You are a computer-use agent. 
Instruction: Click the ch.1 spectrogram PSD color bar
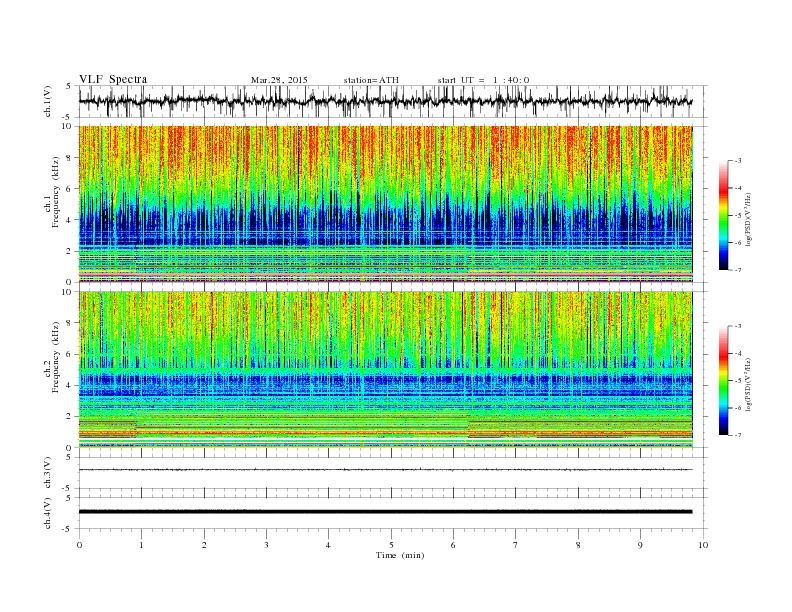[x=724, y=215]
